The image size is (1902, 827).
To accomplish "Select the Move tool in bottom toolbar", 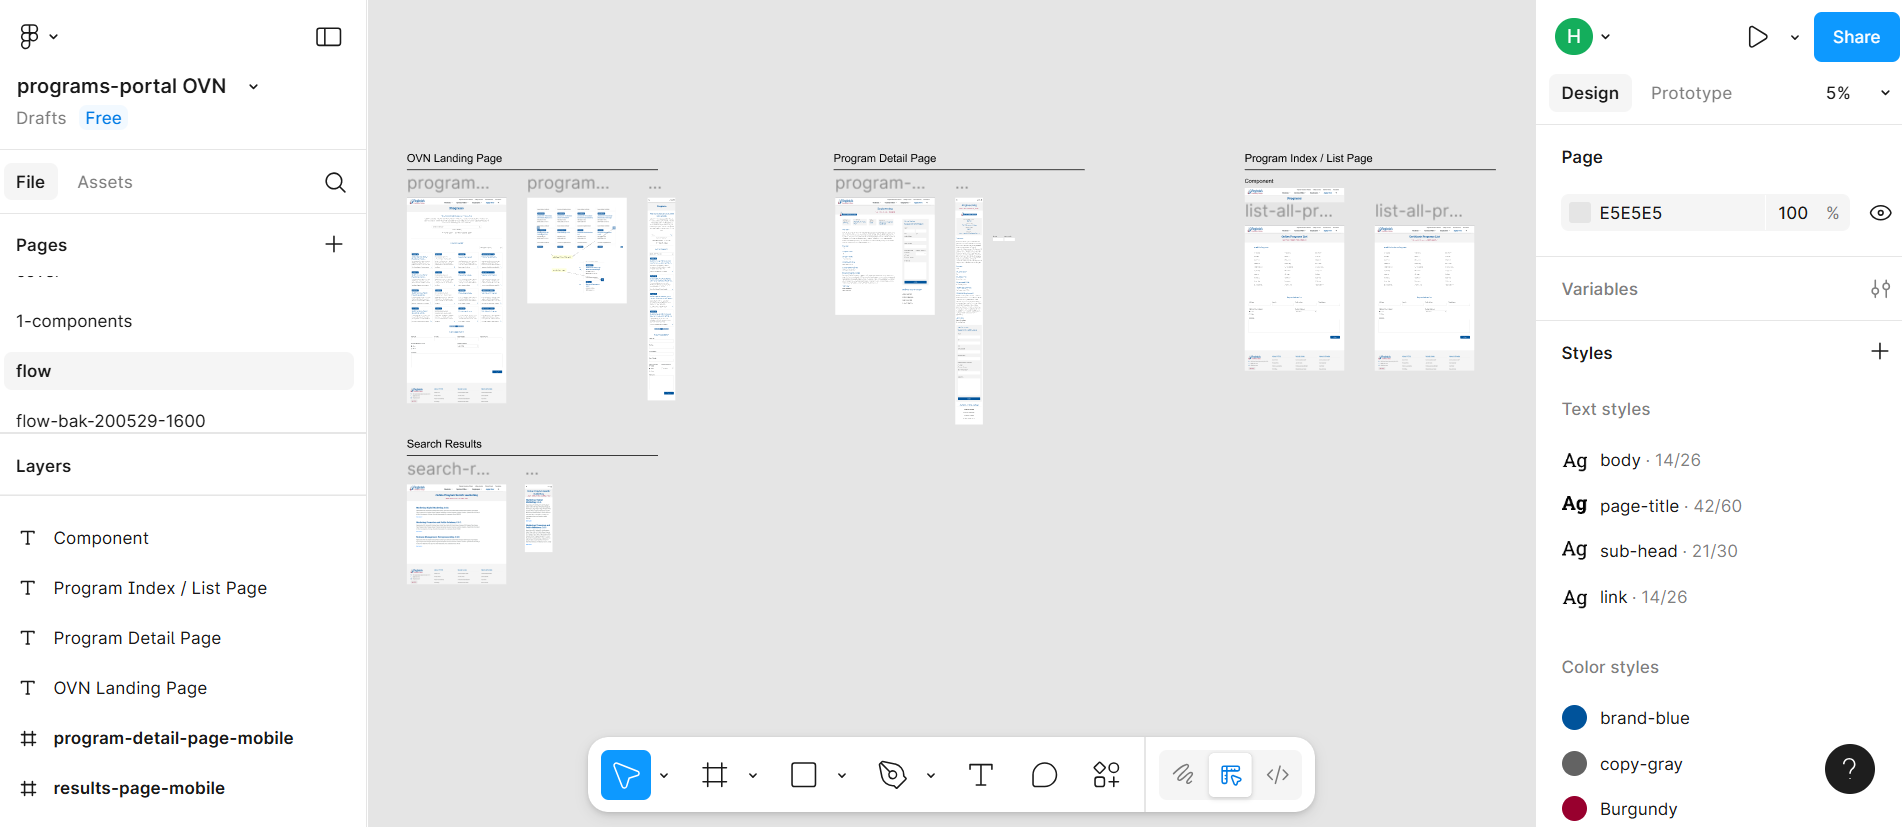I will pos(625,775).
